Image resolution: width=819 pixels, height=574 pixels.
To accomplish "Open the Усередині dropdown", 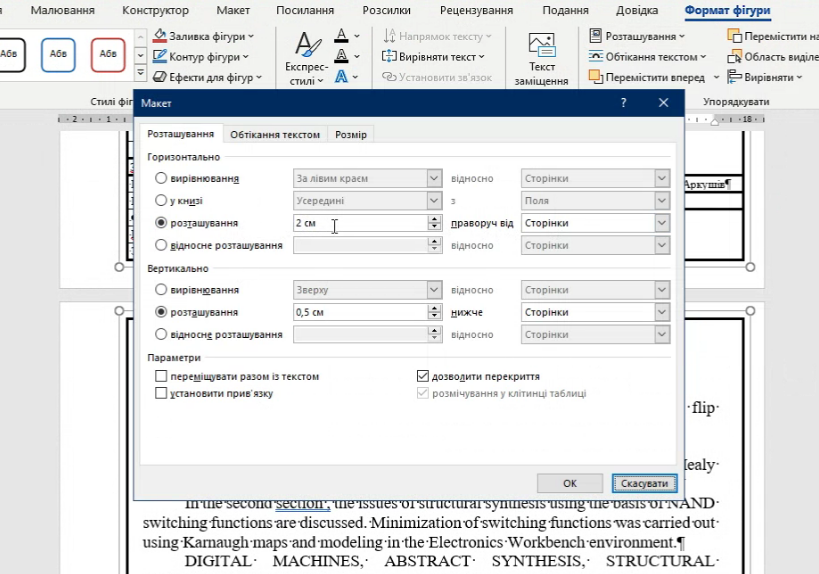I will click(x=368, y=201).
